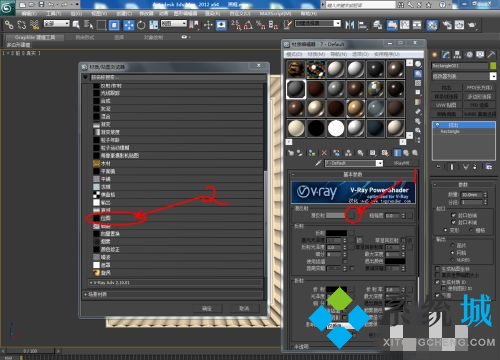
Task: Click the Render Production teapot icon
Action: pyautogui.click(x=472, y=25)
